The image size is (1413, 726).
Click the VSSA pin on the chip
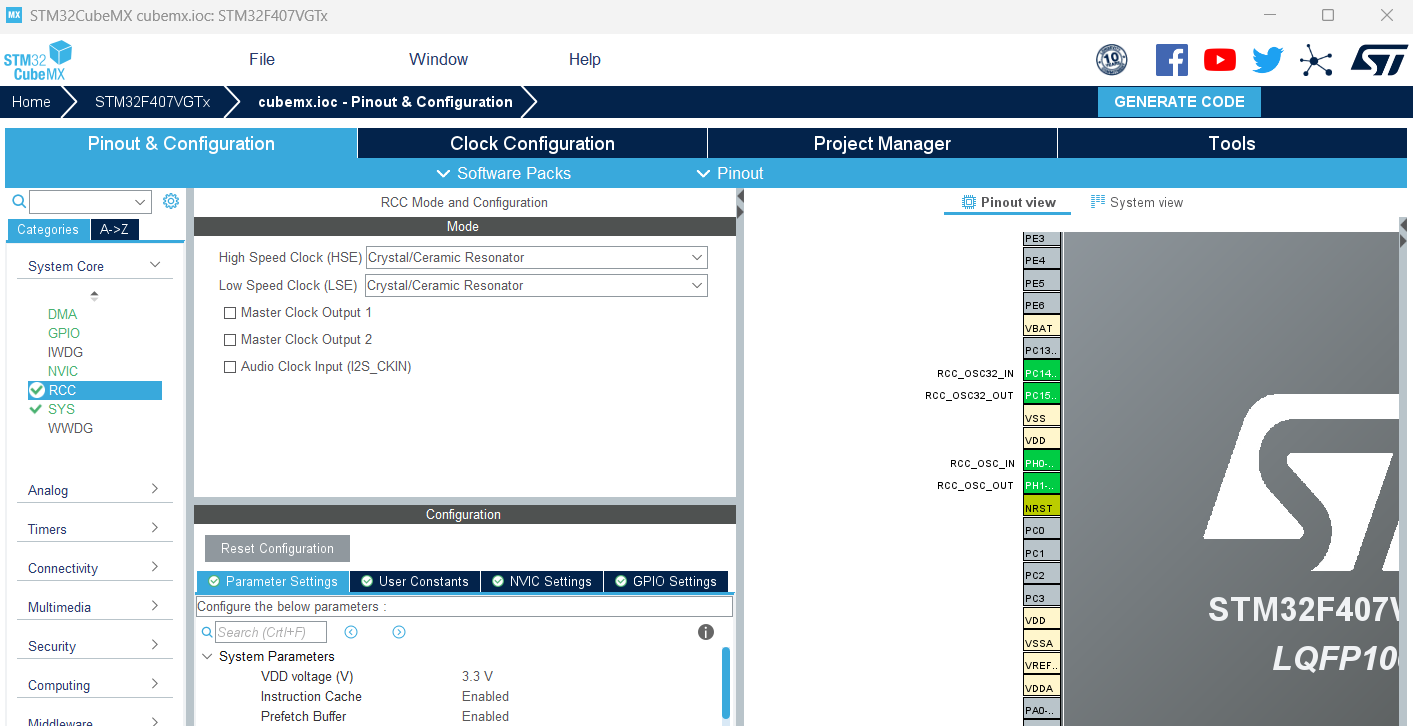point(1041,643)
